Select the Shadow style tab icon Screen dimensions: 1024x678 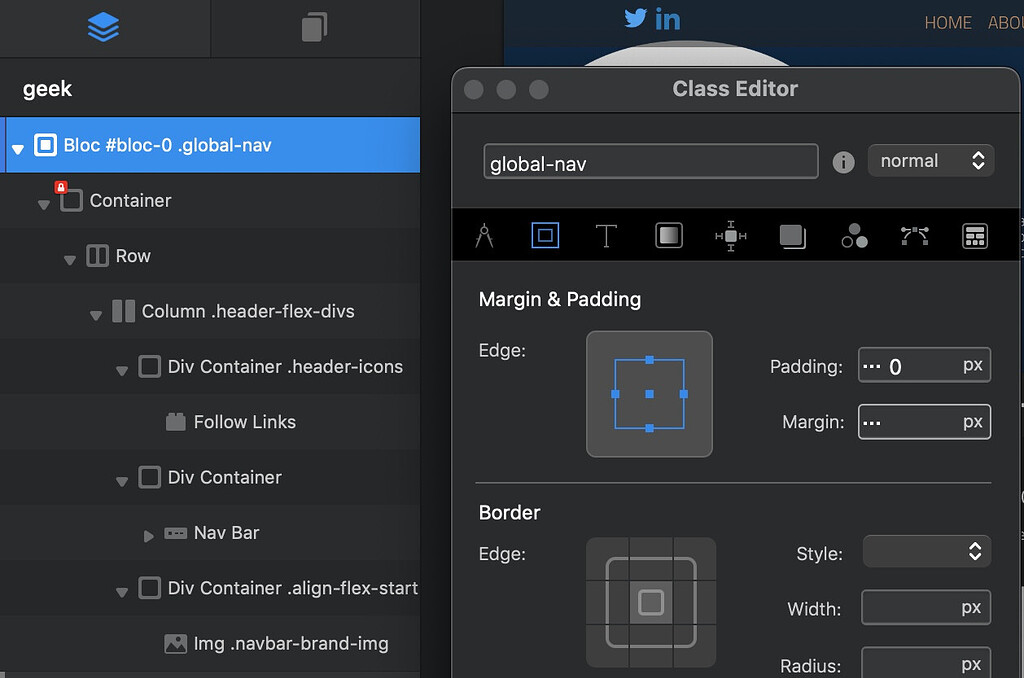point(792,236)
